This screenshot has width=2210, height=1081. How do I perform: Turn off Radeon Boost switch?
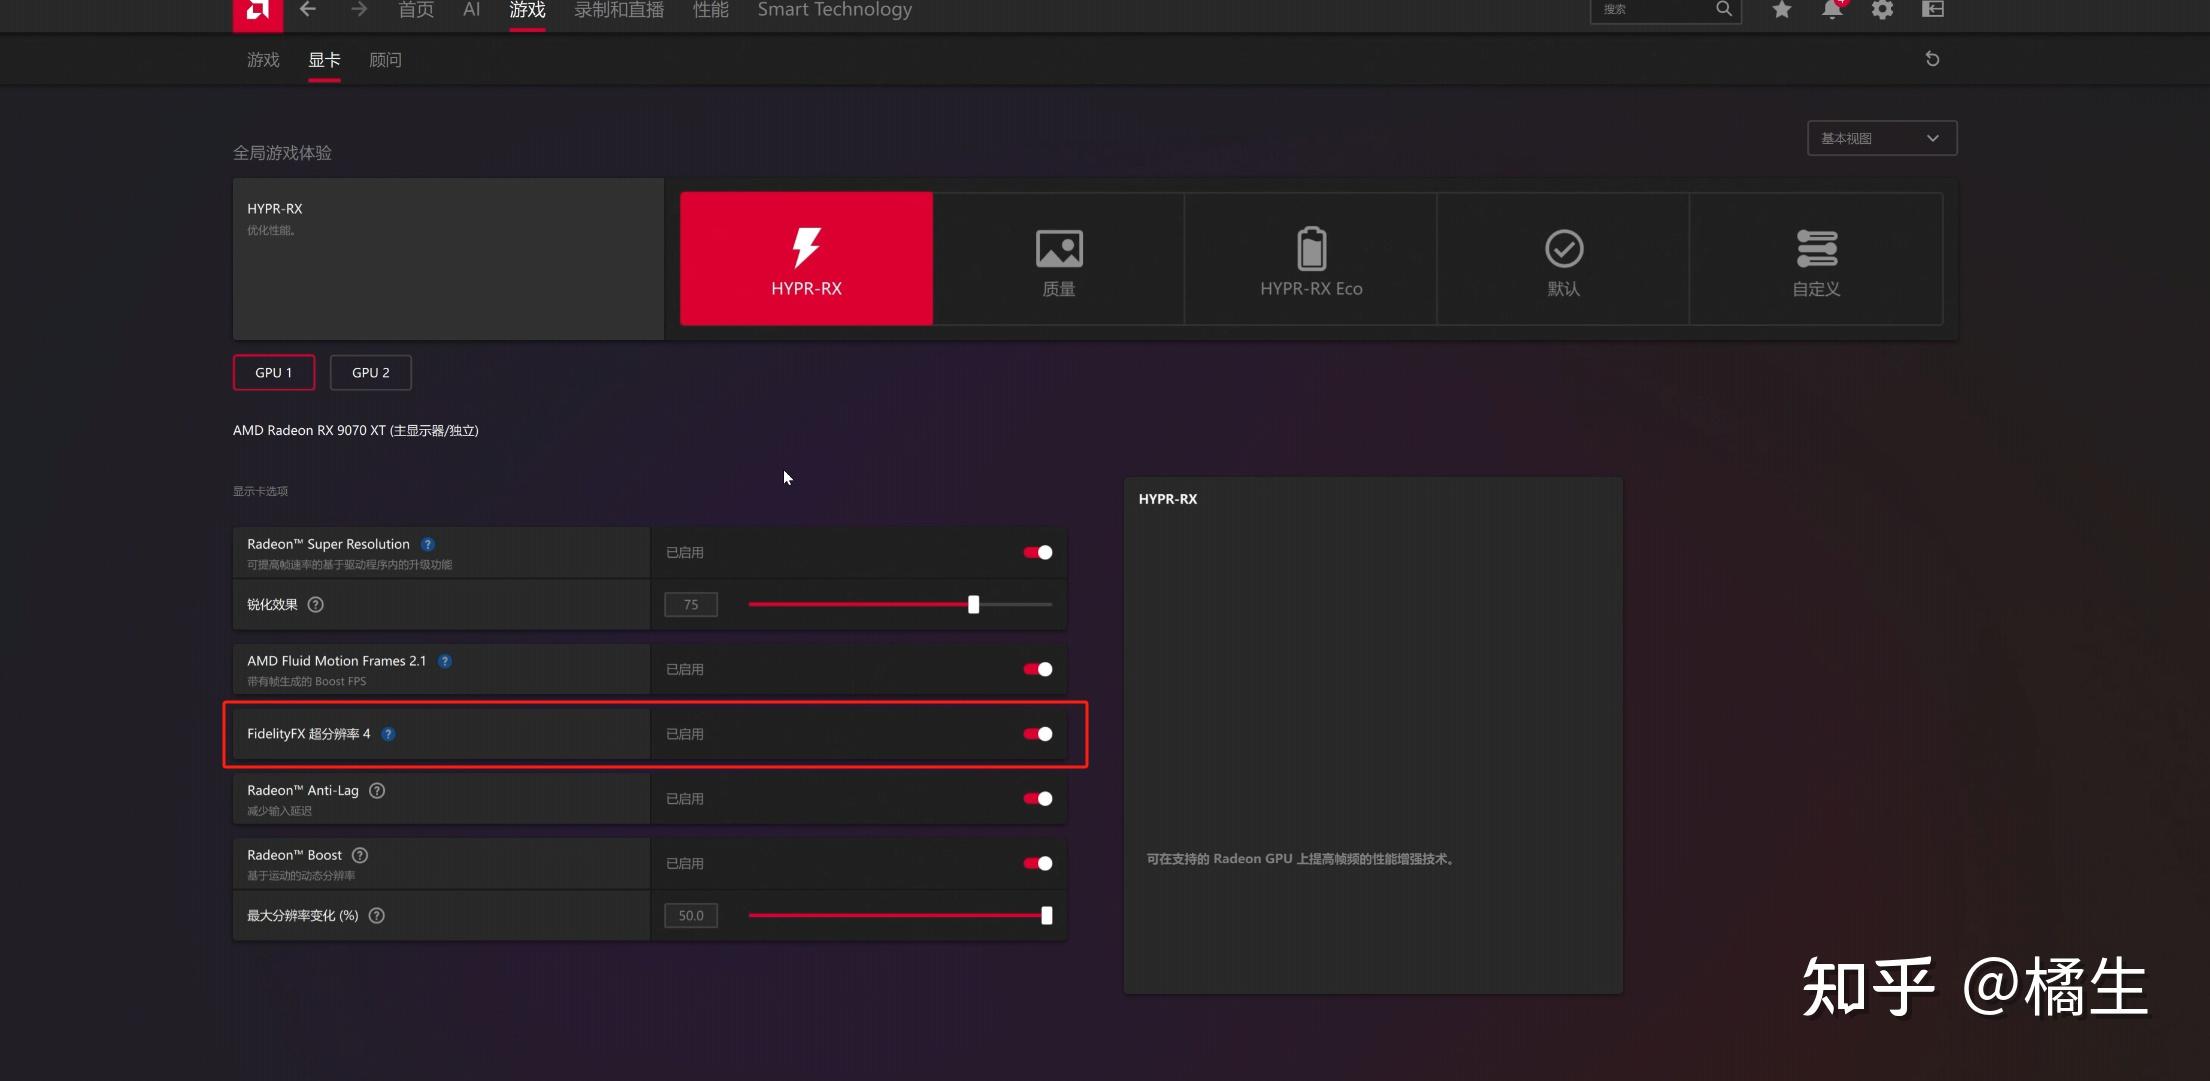pos(1037,863)
